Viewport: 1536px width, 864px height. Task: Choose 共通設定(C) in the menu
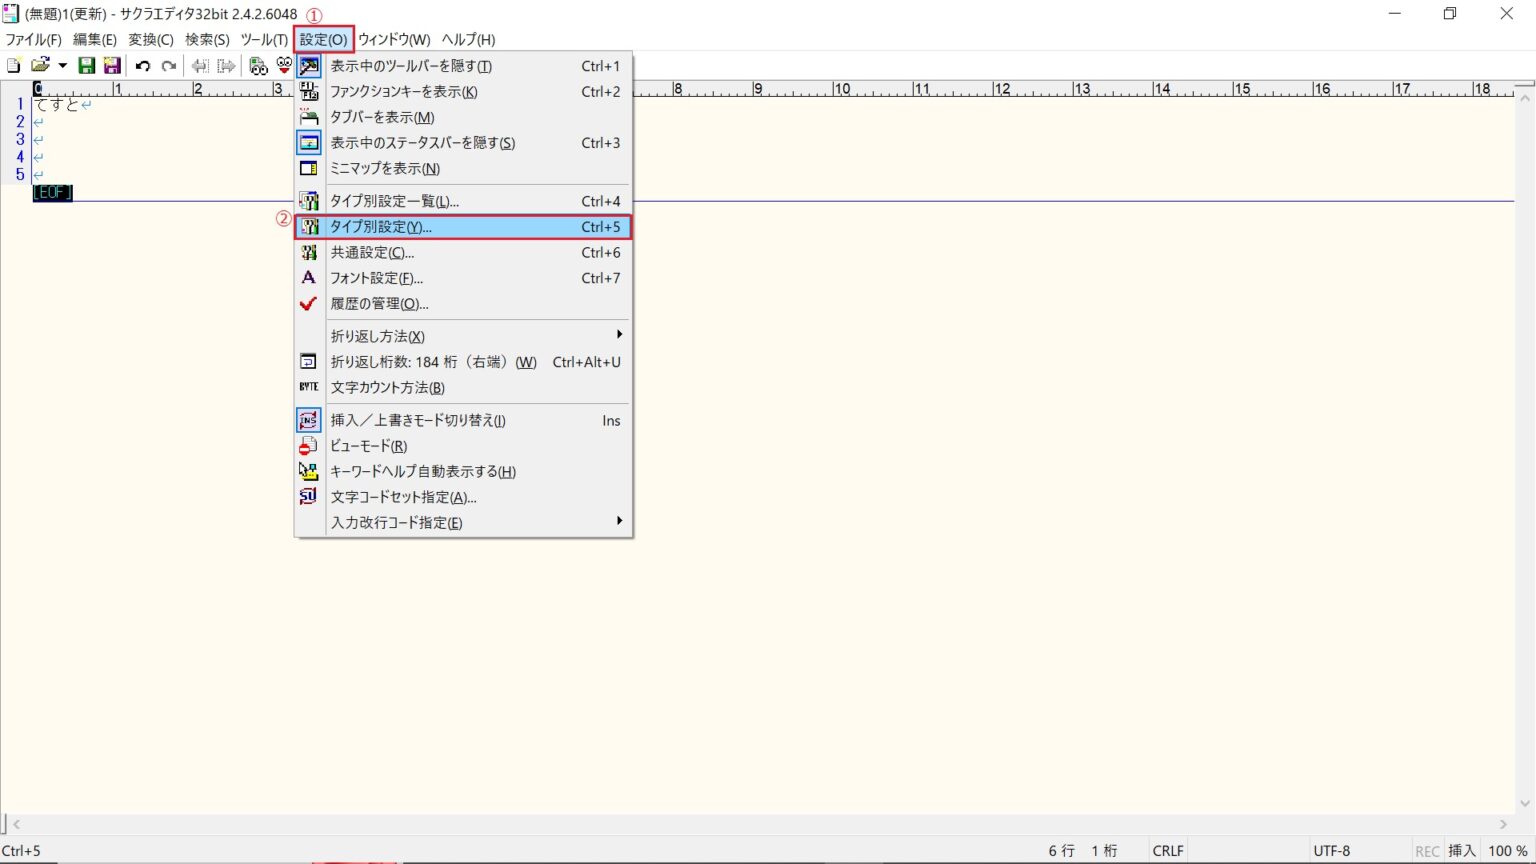[x=372, y=253]
